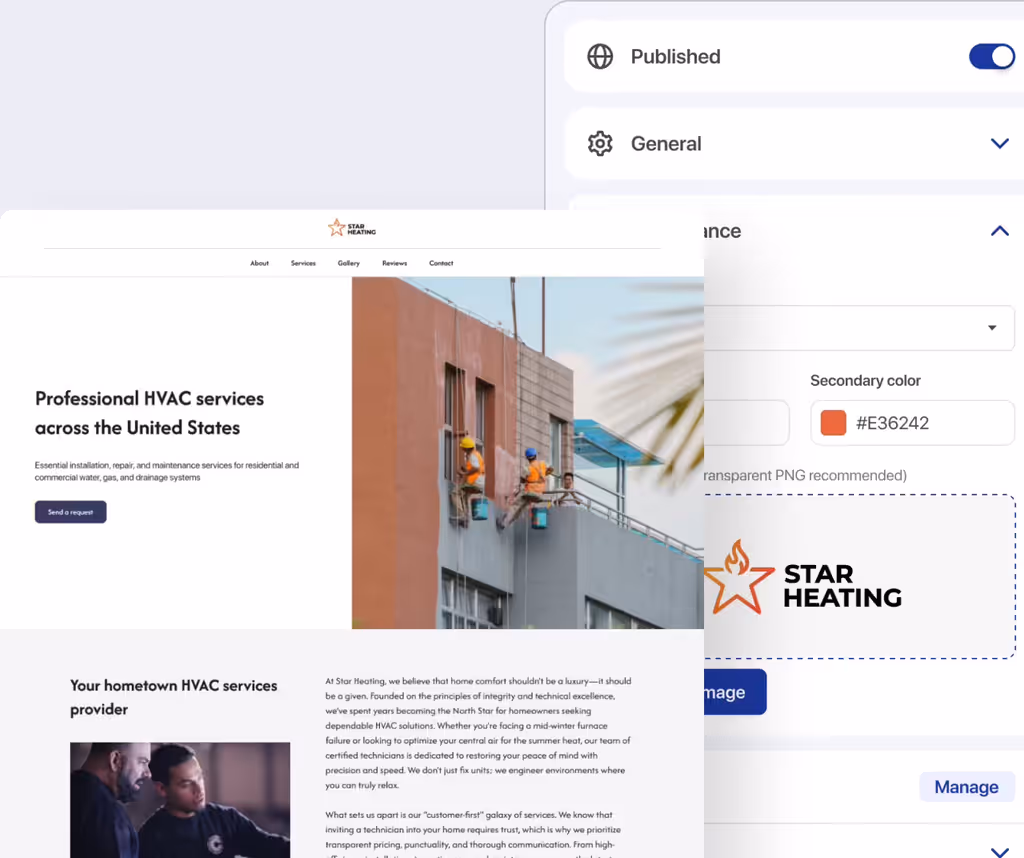Viewport: 1024px width, 858px height.
Task: Expand the section chevron under the Manage button
Action: 999,851
